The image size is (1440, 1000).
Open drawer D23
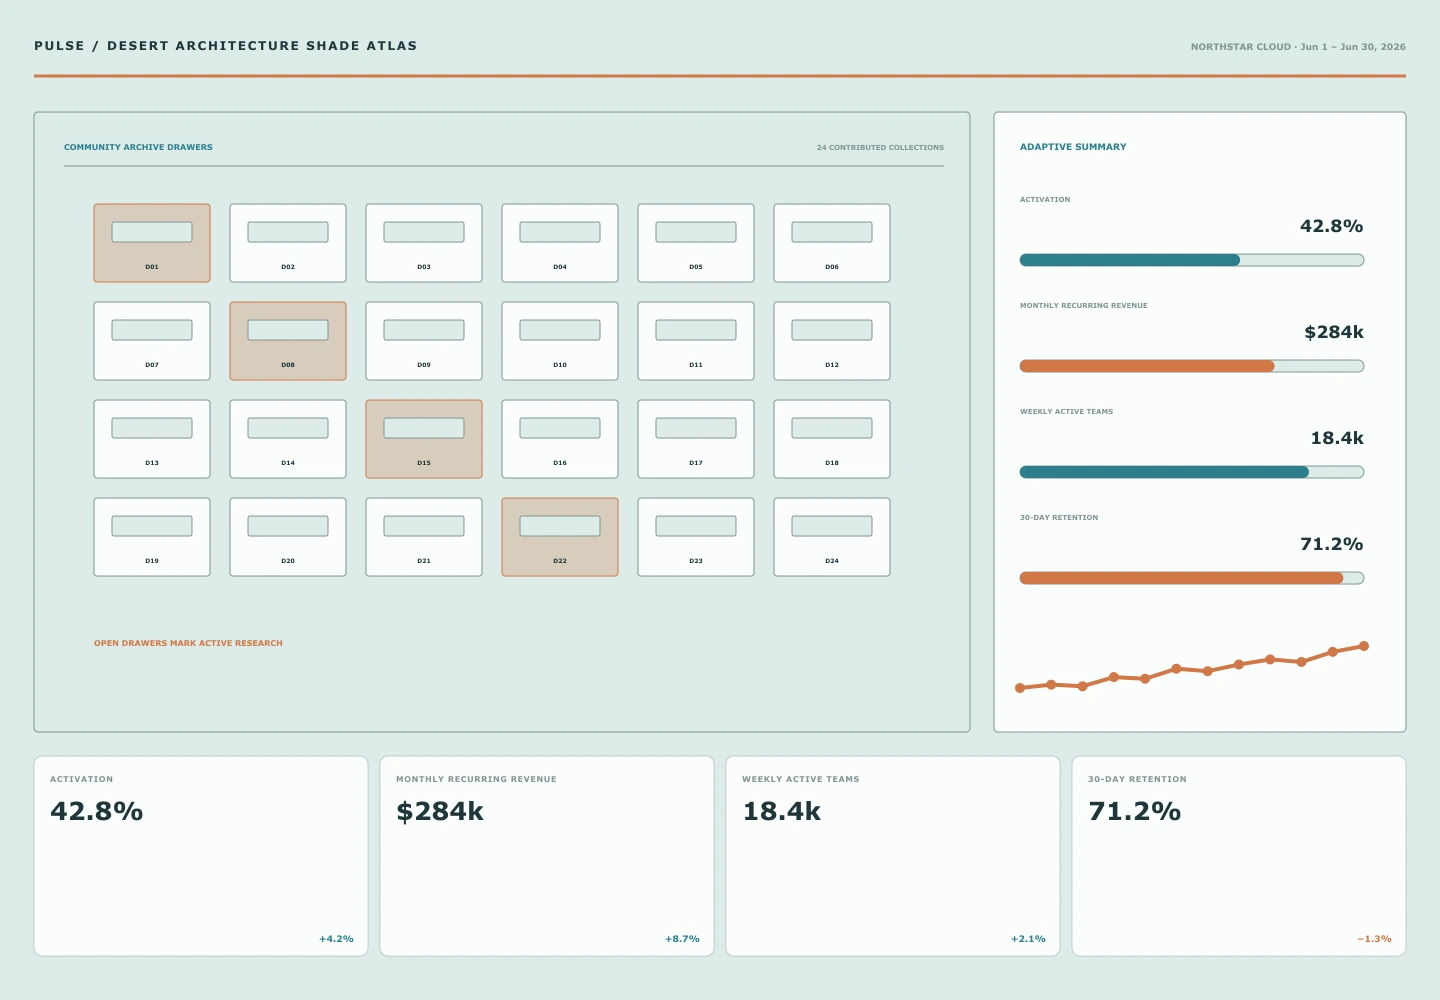coord(696,537)
